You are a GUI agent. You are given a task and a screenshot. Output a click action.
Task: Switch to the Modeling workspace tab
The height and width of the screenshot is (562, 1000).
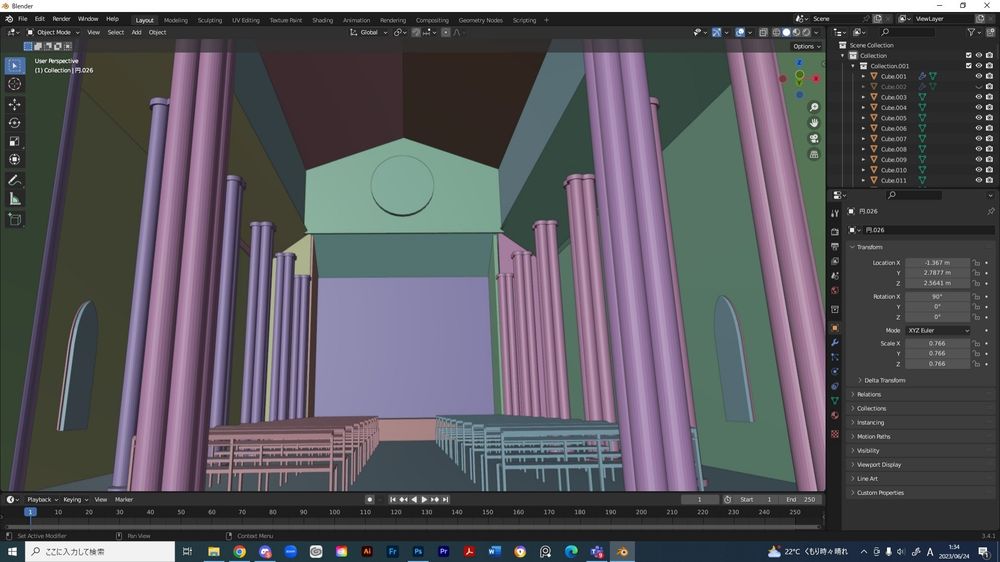pos(175,20)
